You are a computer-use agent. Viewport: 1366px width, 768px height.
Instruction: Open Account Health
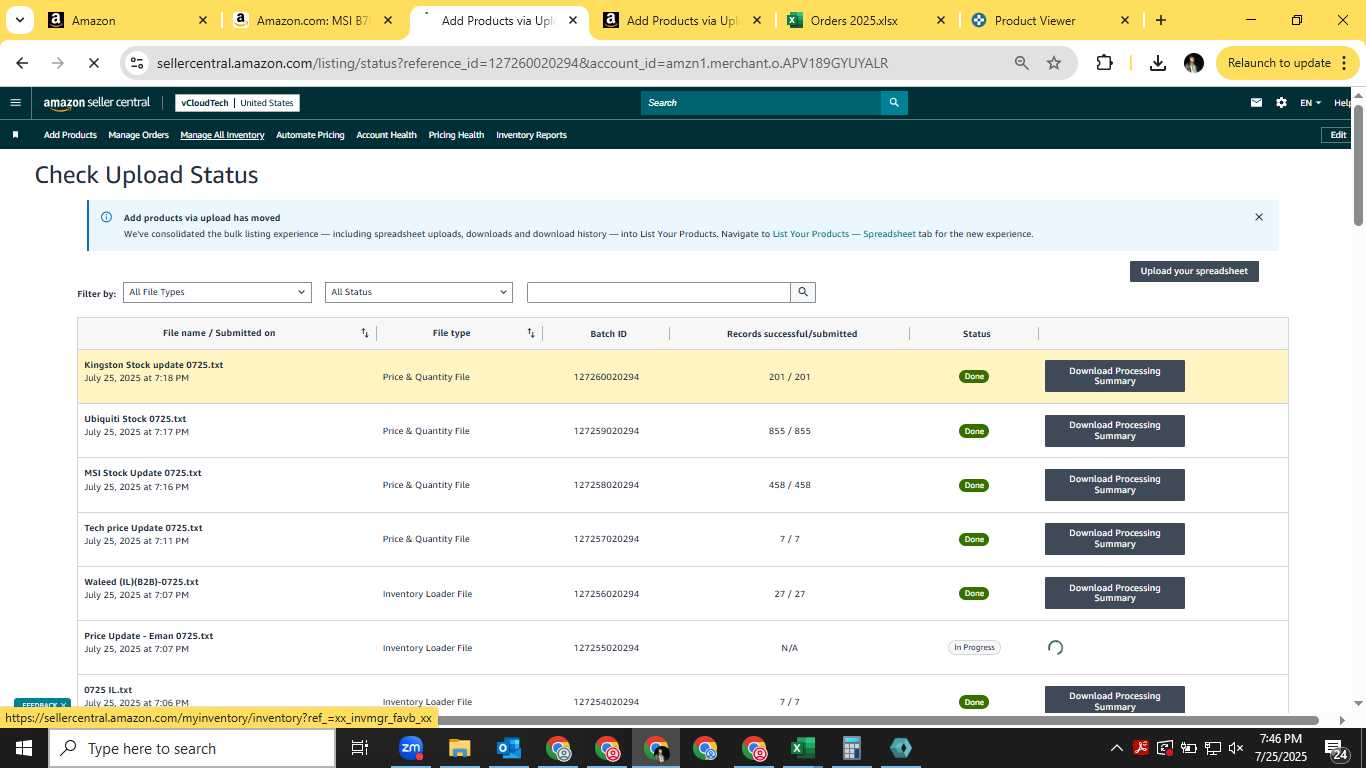386,135
